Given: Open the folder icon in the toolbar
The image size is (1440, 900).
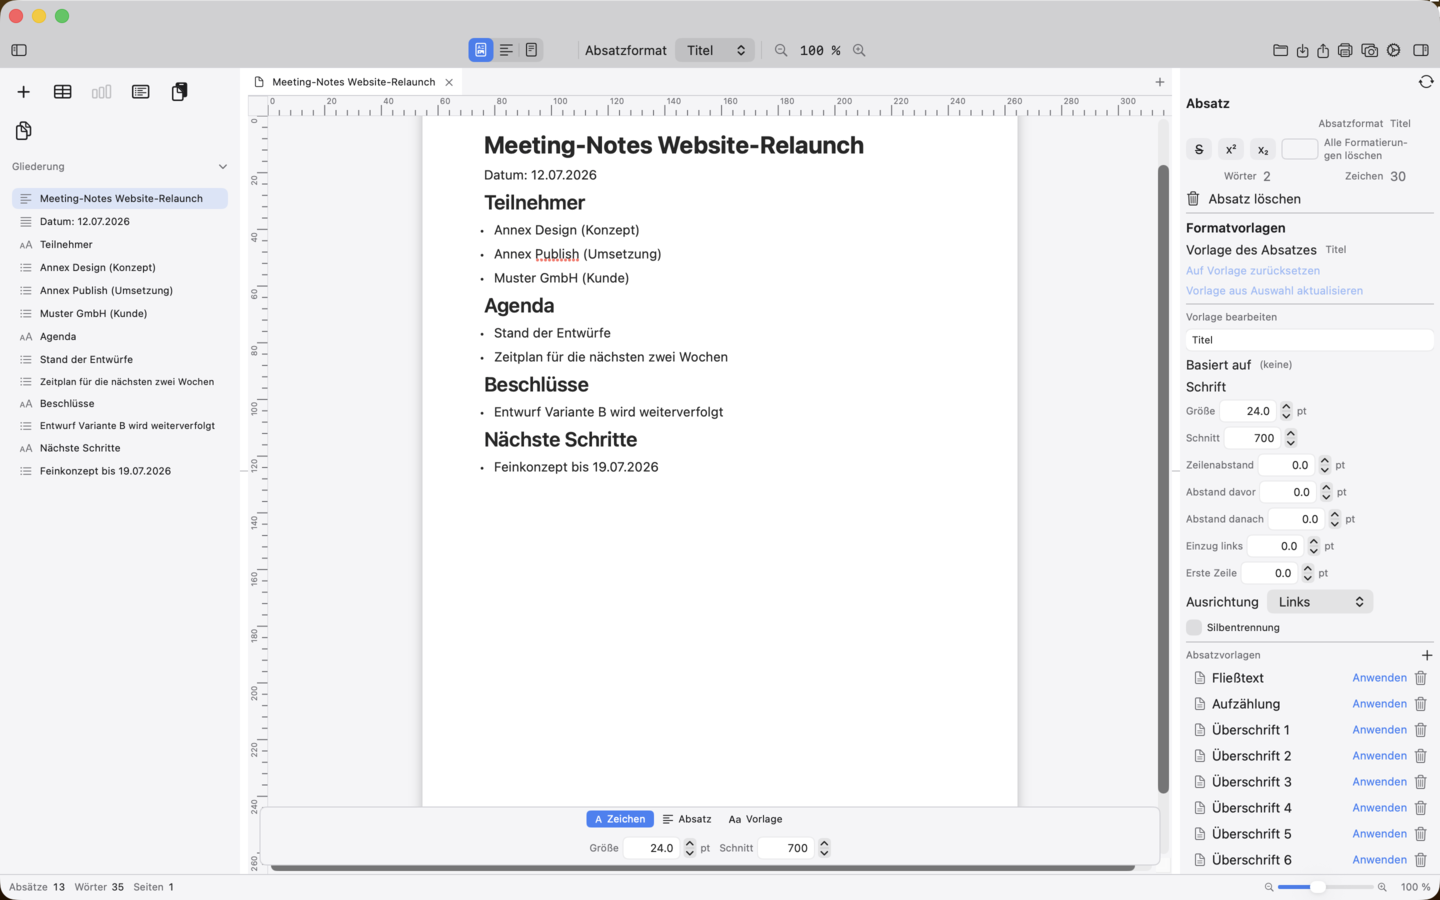Looking at the screenshot, I should 1280,50.
